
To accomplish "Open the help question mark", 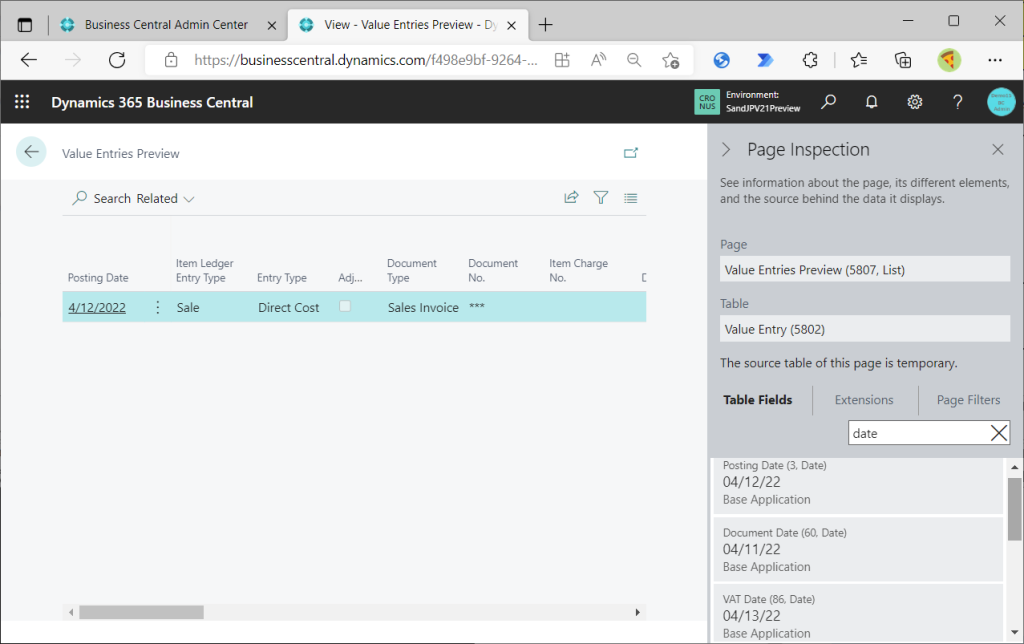I will pyautogui.click(x=957, y=102).
